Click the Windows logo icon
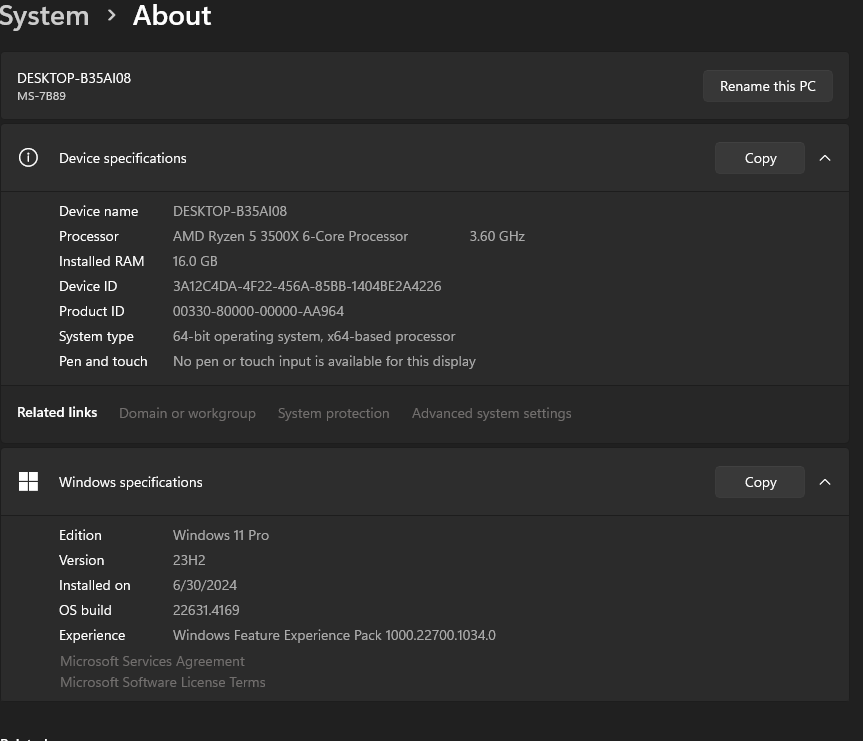This screenshot has width=863, height=741. [x=28, y=482]
